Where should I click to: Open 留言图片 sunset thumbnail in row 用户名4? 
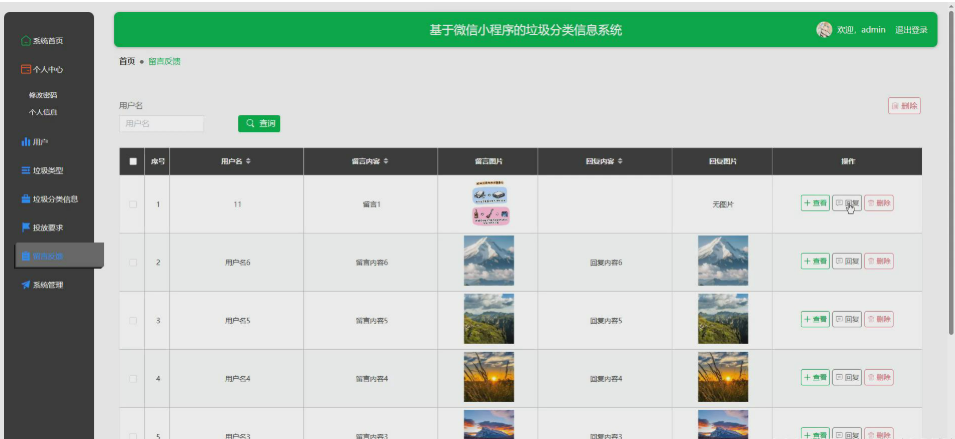pos(488,377)
